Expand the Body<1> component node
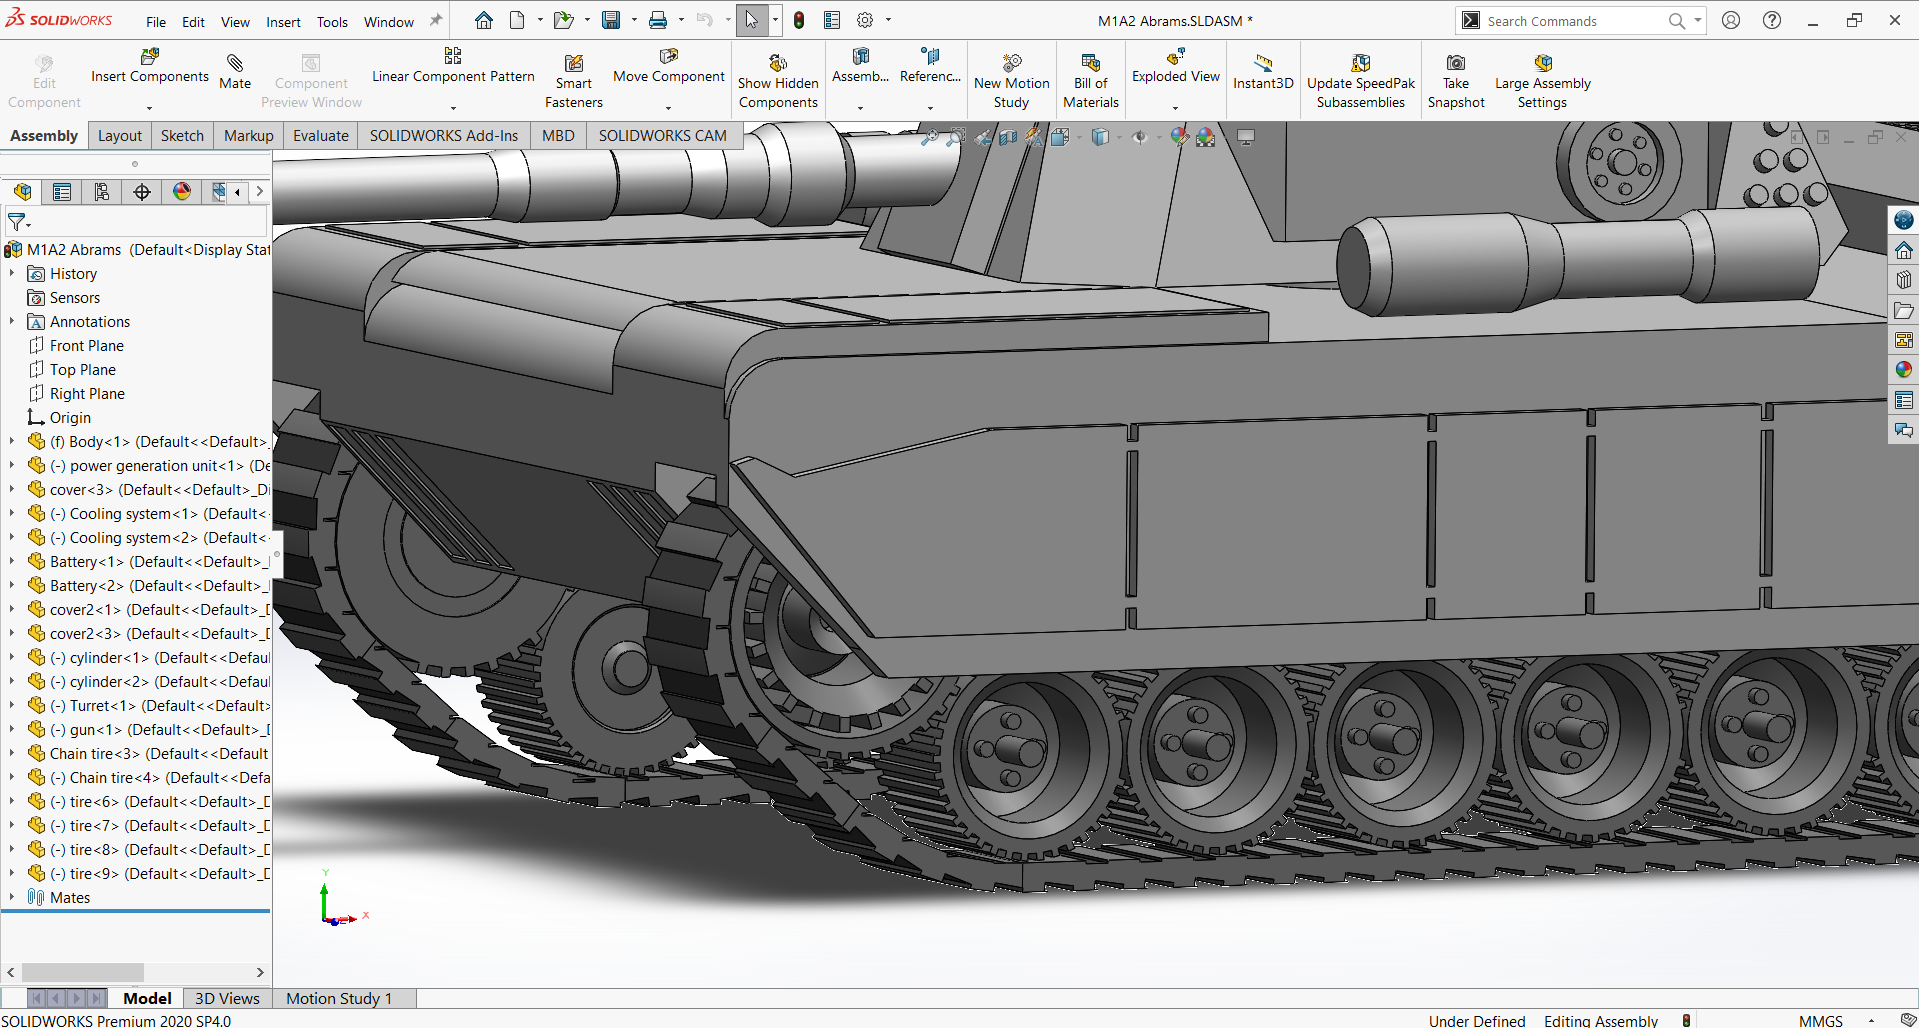Image resolution: width=1919 pixels, height=1028 pixels. coord(12,441)
